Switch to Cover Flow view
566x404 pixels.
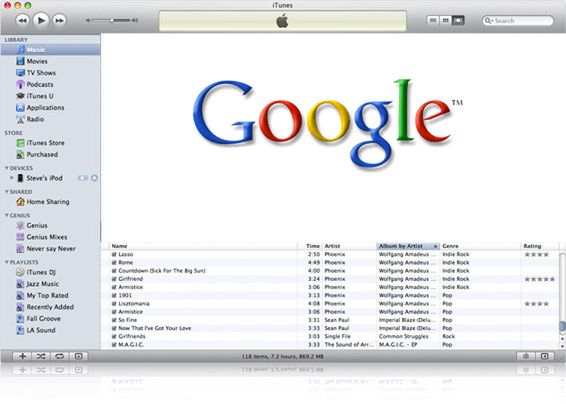click(458, 21)
